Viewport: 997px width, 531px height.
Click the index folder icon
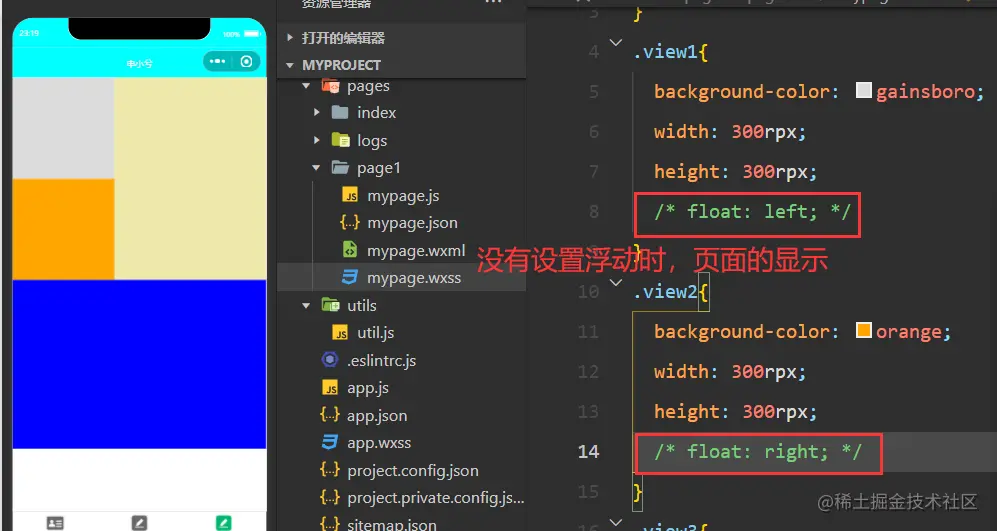pyautogui.click(x=340, y=113)
